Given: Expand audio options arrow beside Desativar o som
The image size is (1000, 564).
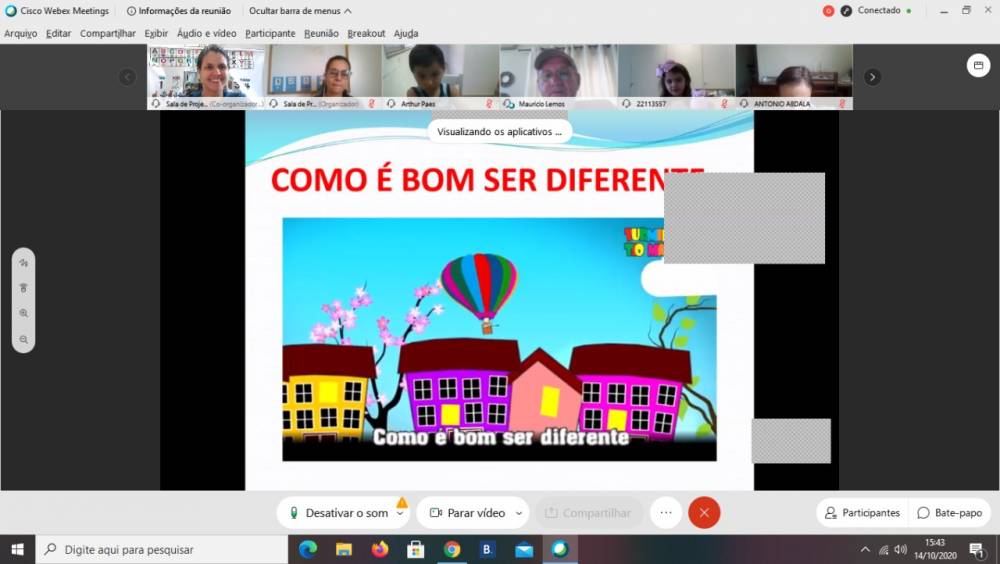Looking at the screenshot, I should click(x=400, y=513).
